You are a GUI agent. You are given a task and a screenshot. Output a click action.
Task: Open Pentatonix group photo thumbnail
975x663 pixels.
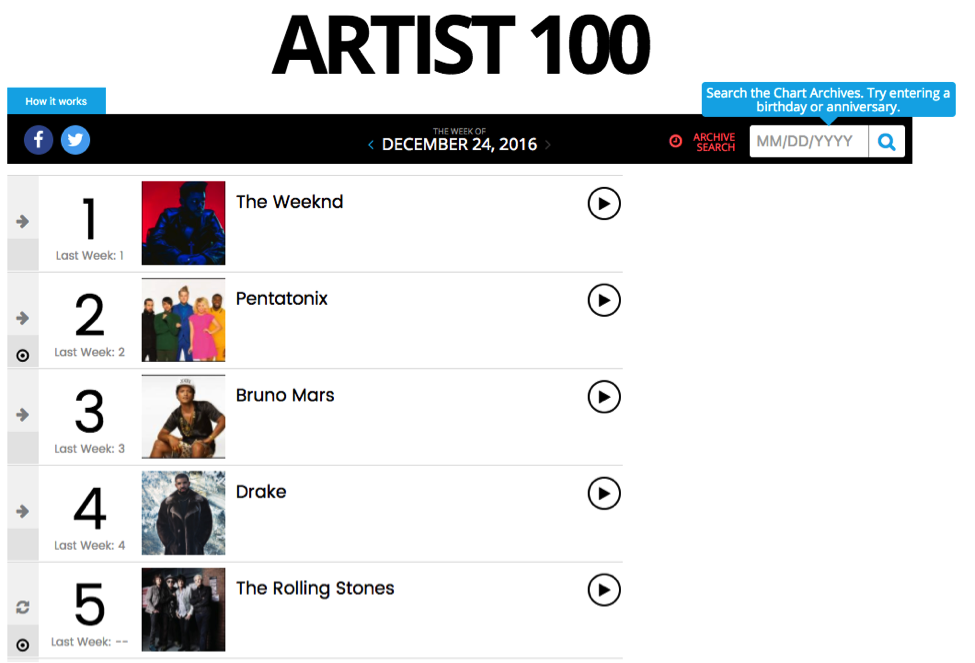click(x=183, y=320)
